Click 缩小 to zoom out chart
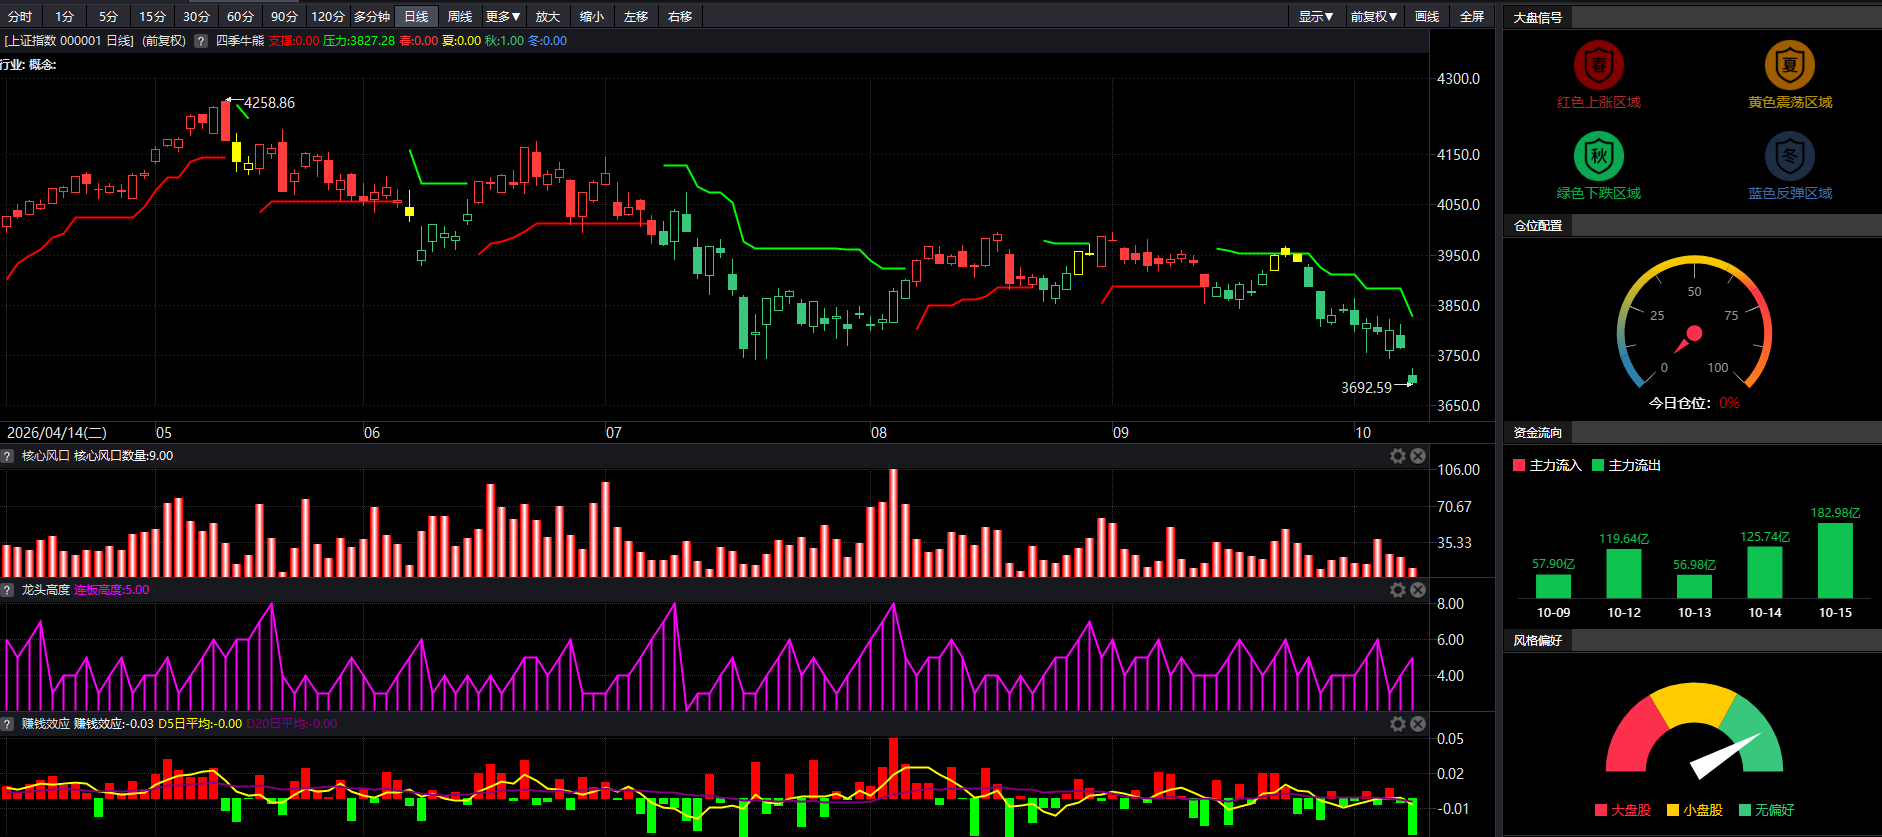The width and height of the screenshot is (1882, 837). pos(592,16)
